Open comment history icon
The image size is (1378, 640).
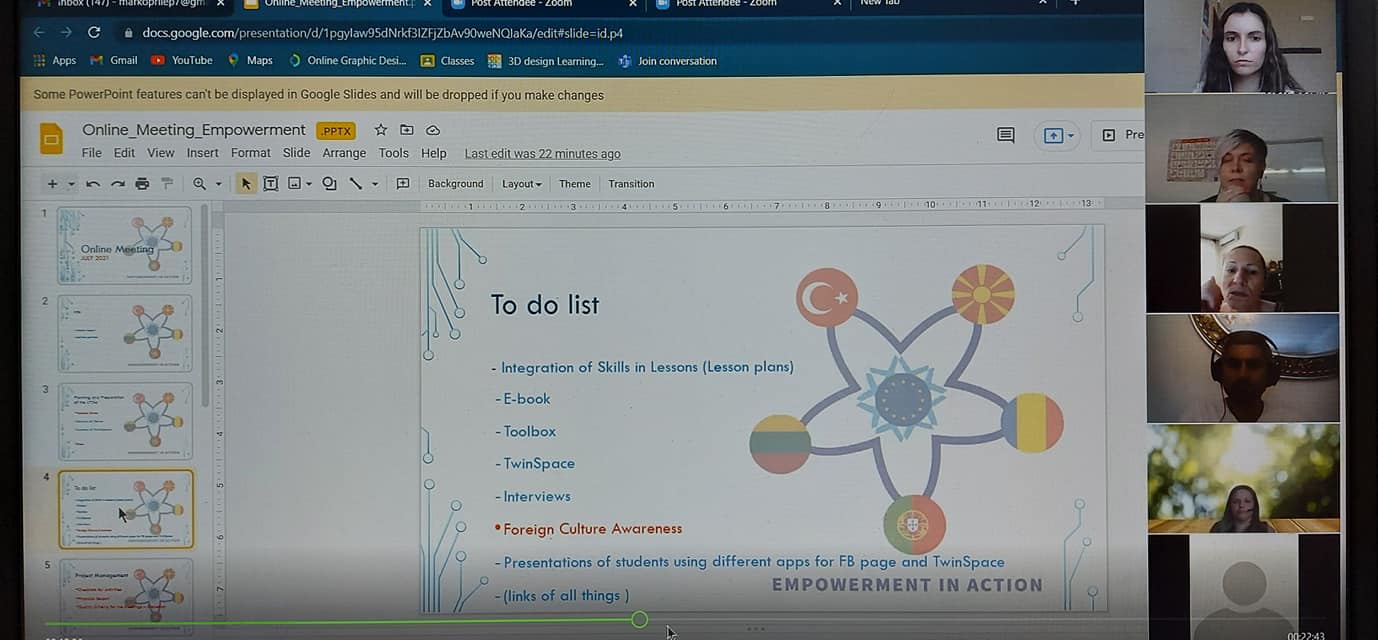coord(1006,135)
